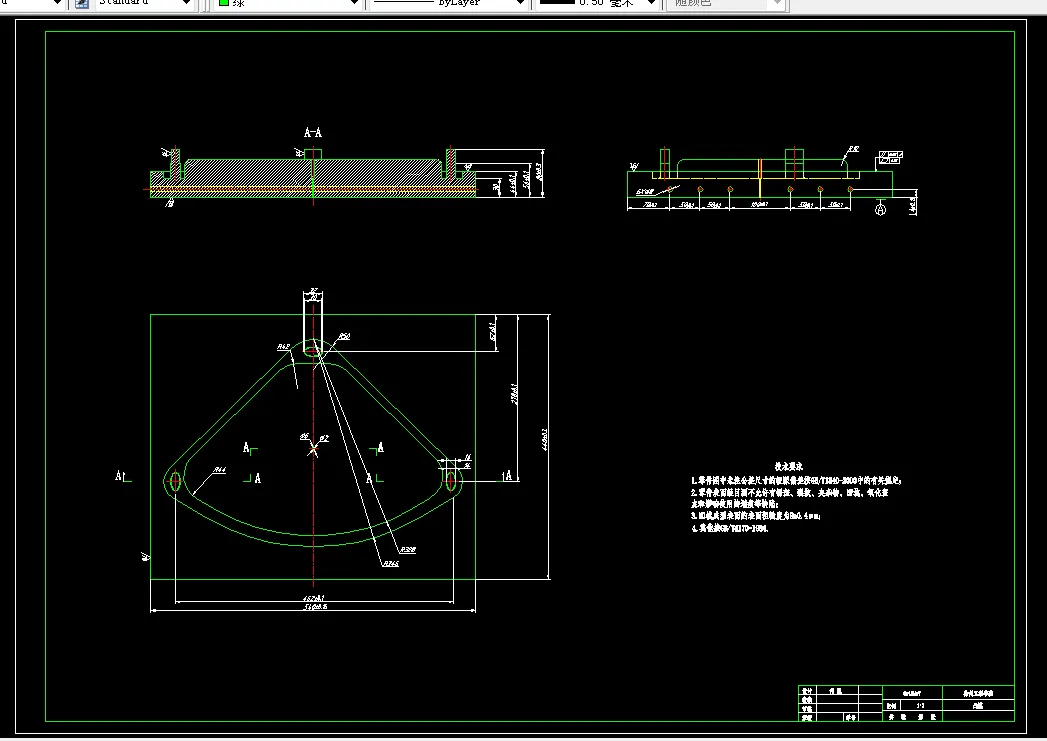Pick the right slotted hole in plan view
The height and width of the screenshot is (741, 1047).
click(x=451, y=480)
